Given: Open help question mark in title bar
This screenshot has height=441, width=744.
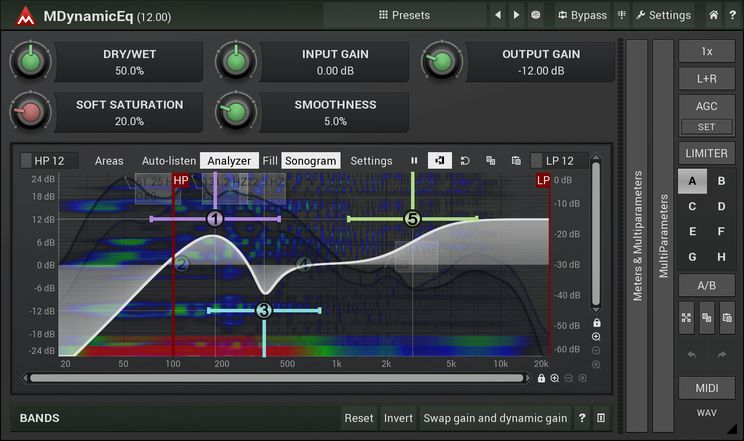Looking at the screenshot, I should point(732,15).
